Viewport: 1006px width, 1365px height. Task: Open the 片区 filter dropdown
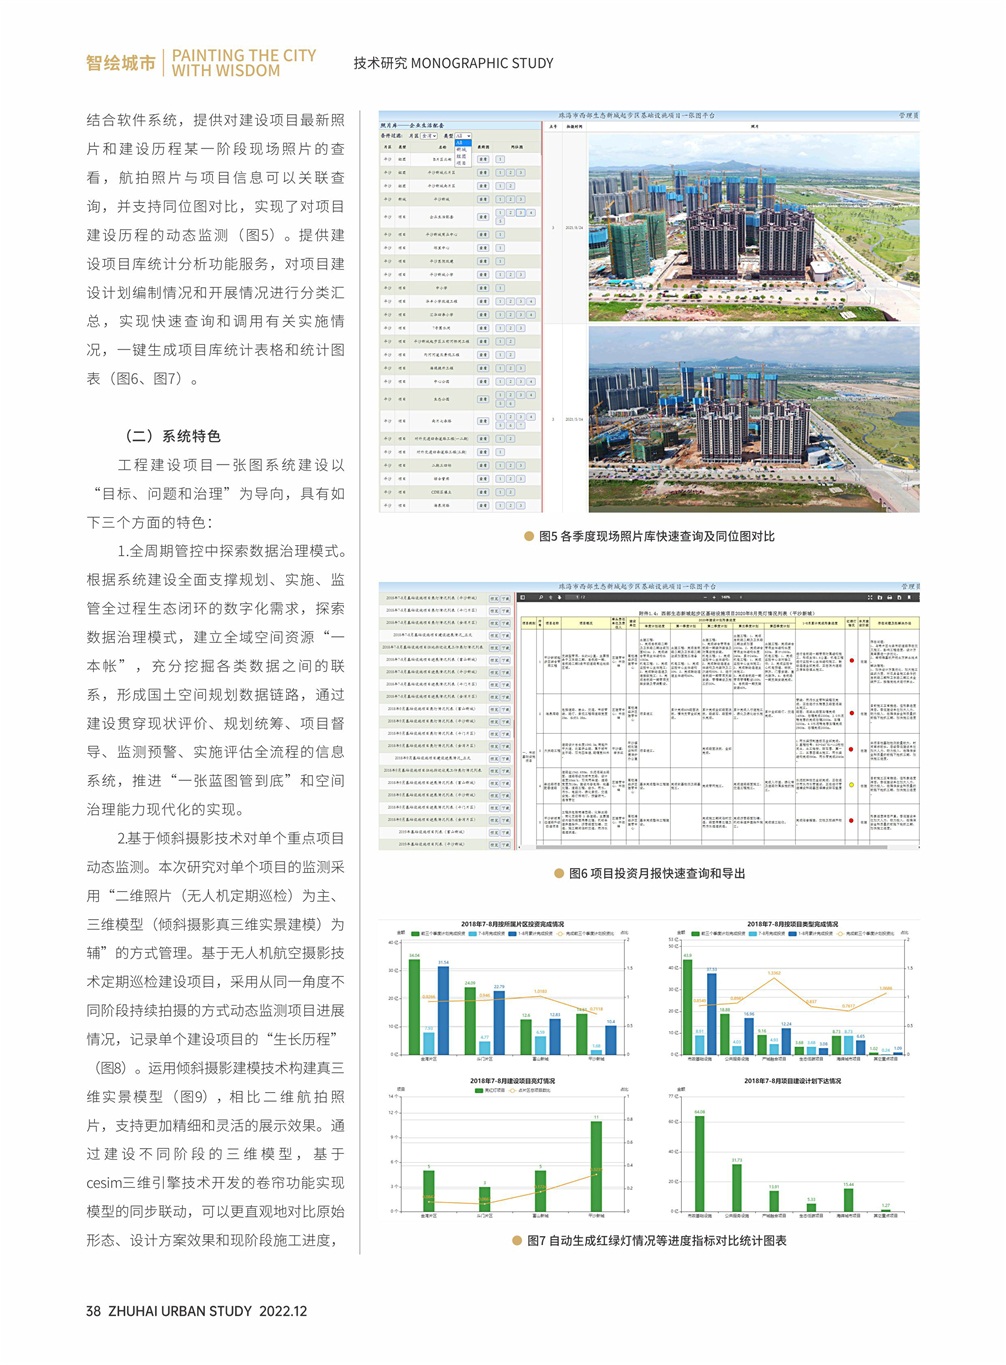tap(429, 135)
